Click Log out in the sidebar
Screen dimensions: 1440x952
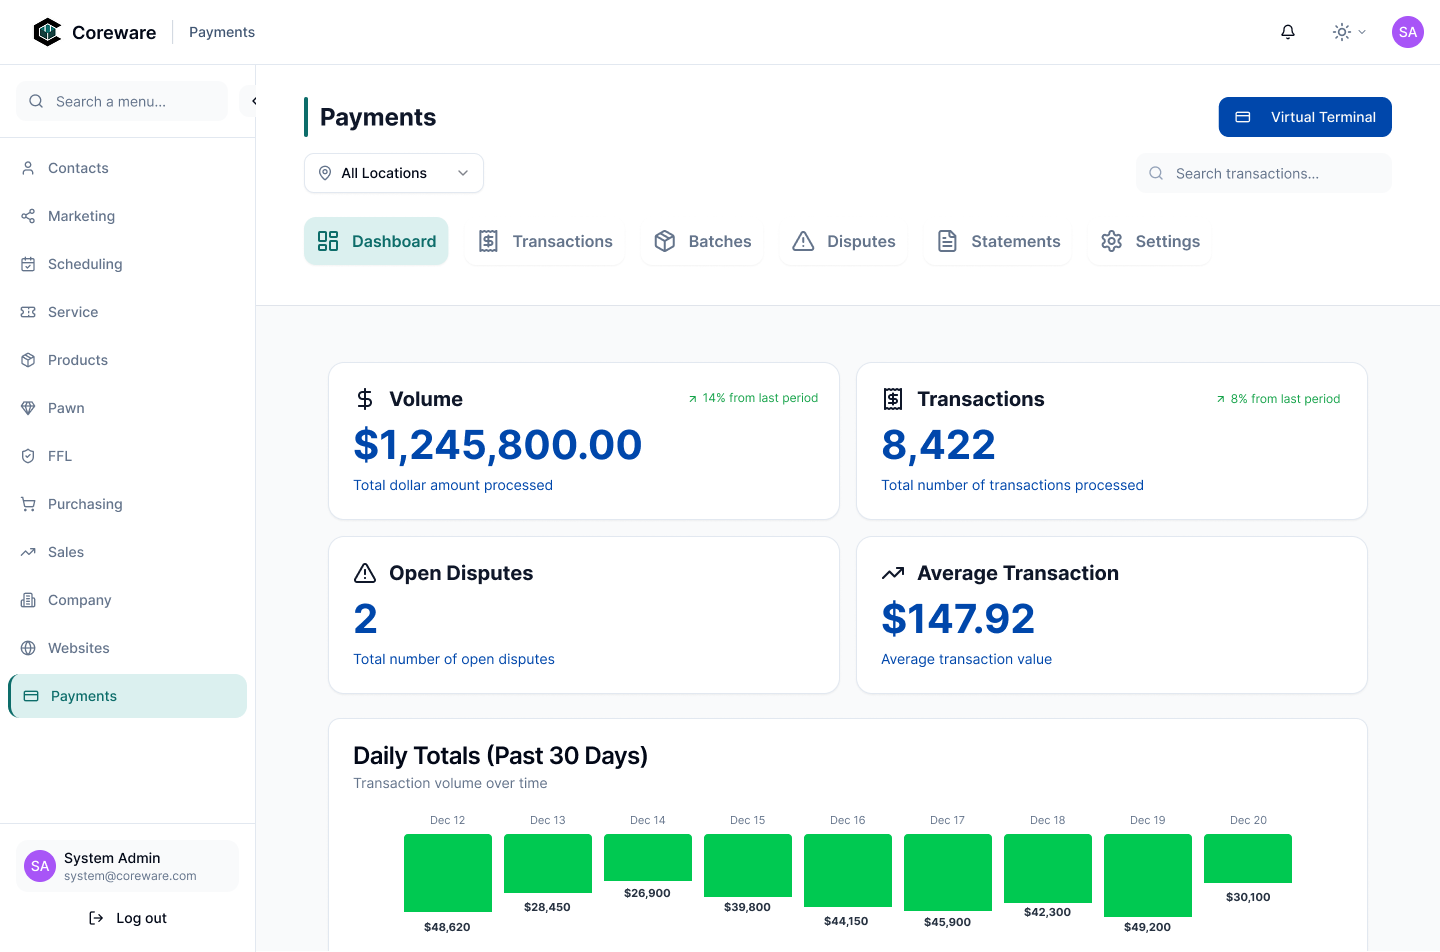click(128, 918)
